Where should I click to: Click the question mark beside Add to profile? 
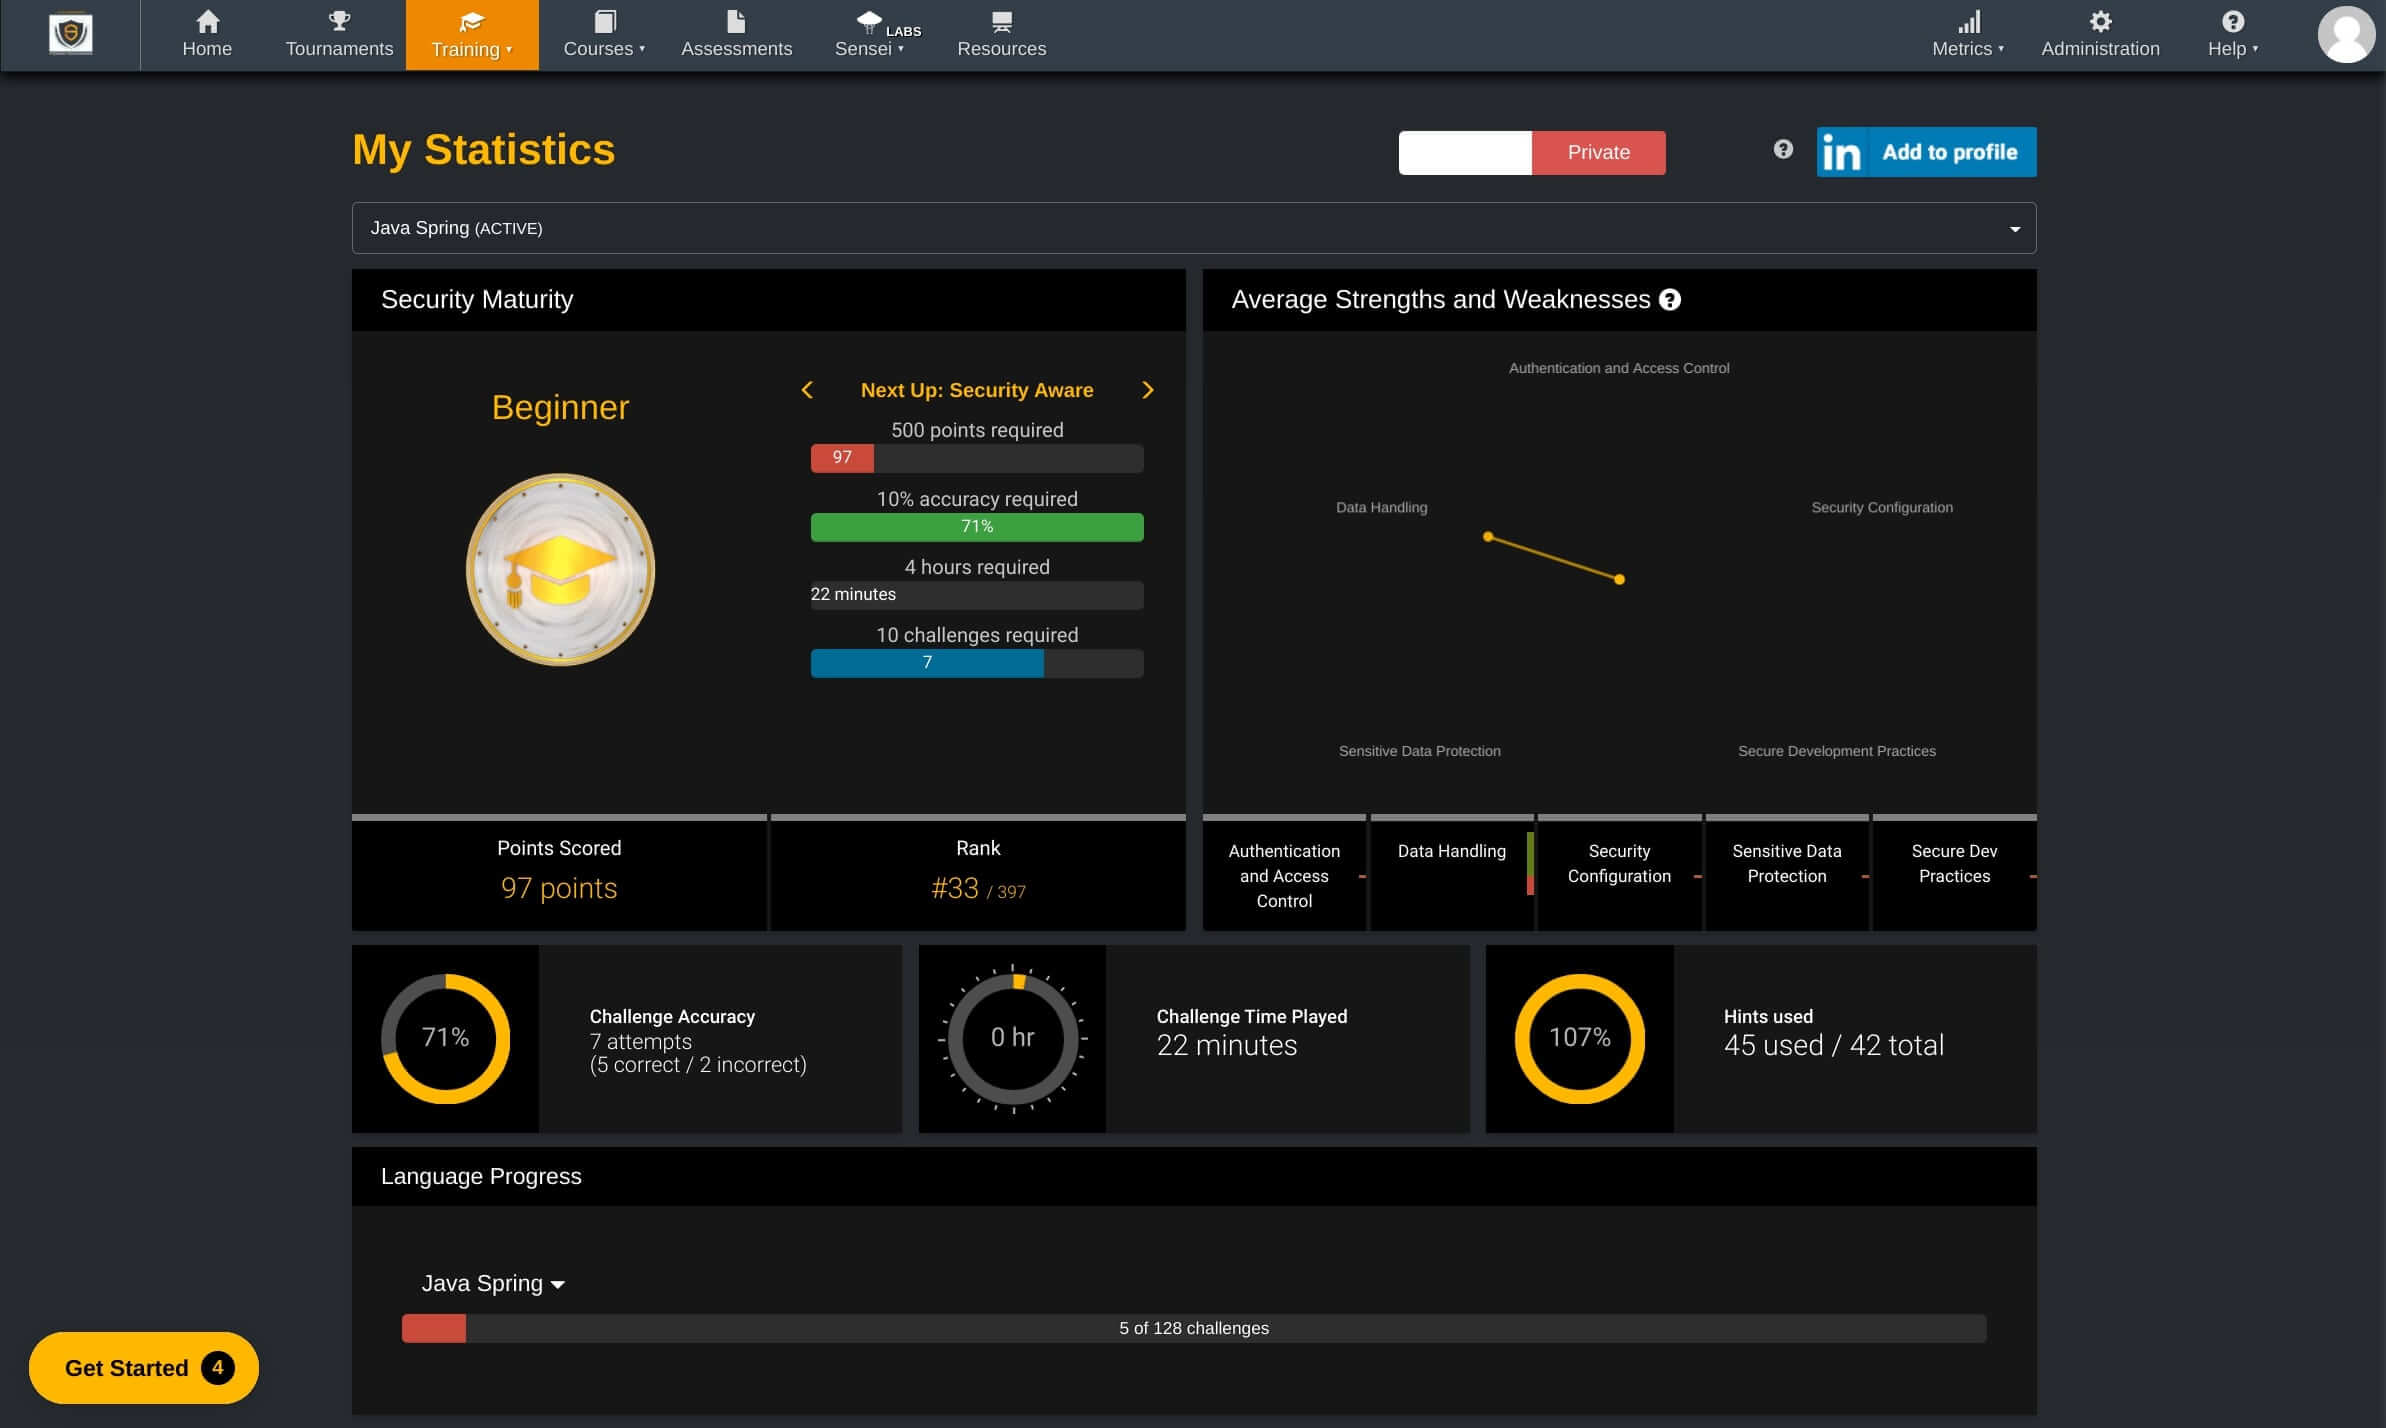(x=1783, y=150)
